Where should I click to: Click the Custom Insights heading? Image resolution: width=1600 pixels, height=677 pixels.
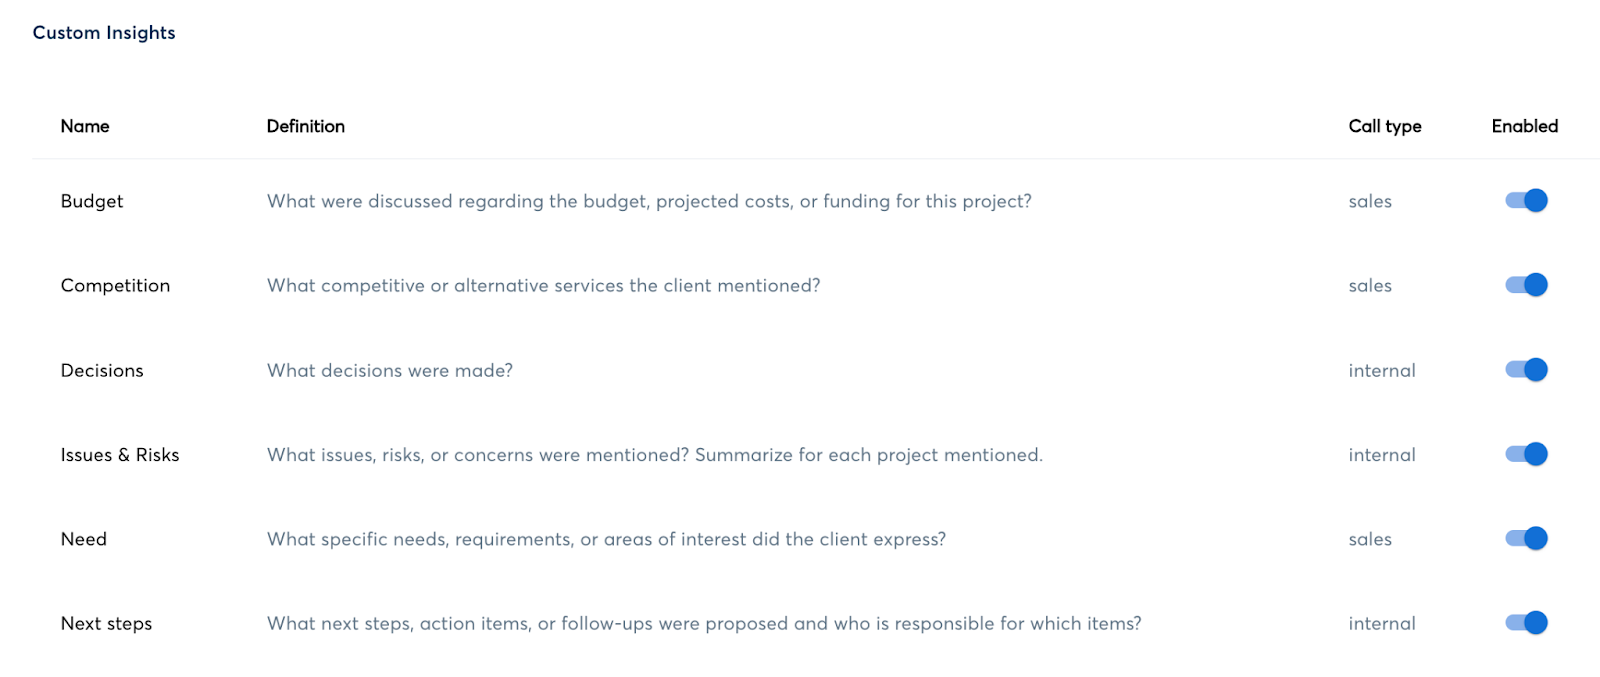104,33
